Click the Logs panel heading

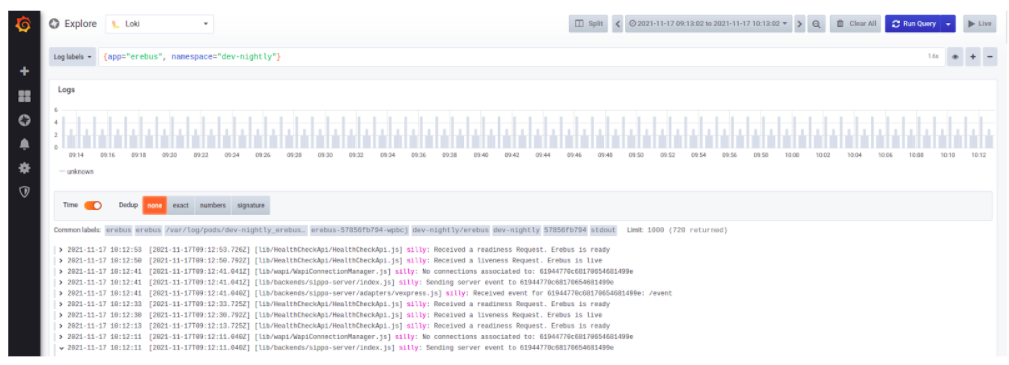tap(66, 89)
